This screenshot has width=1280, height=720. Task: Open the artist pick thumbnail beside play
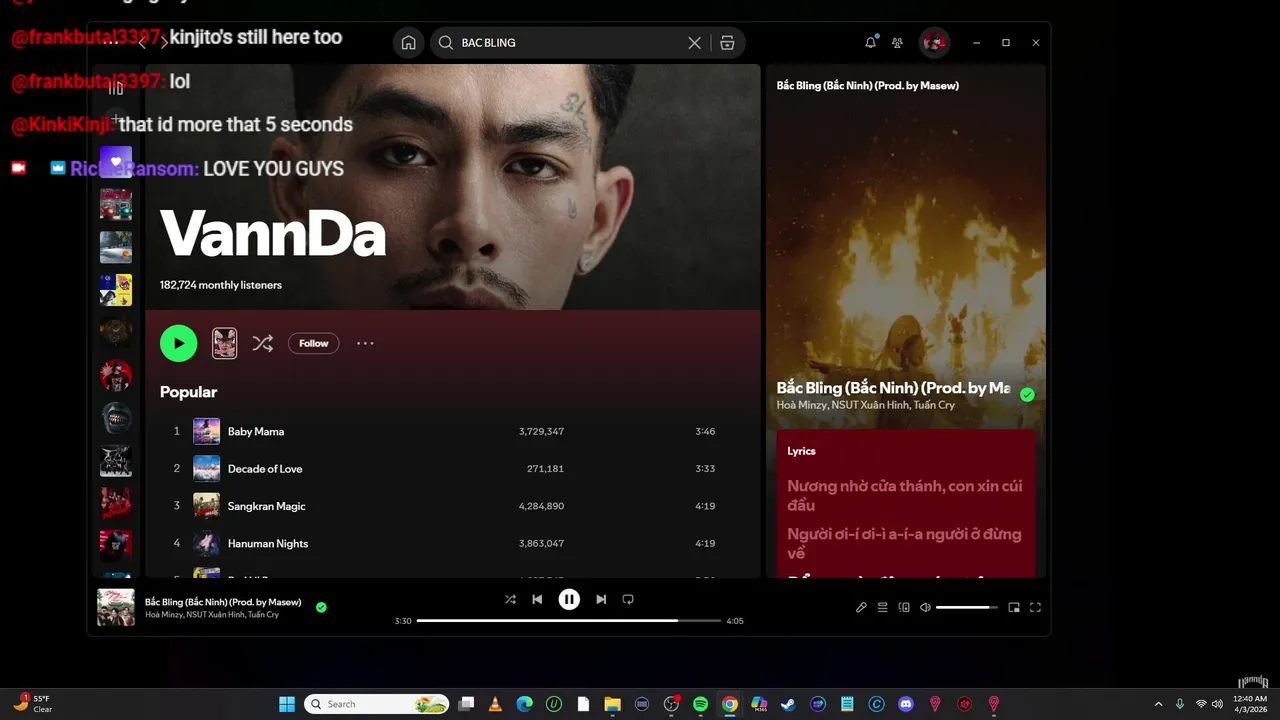pos(225,343)
